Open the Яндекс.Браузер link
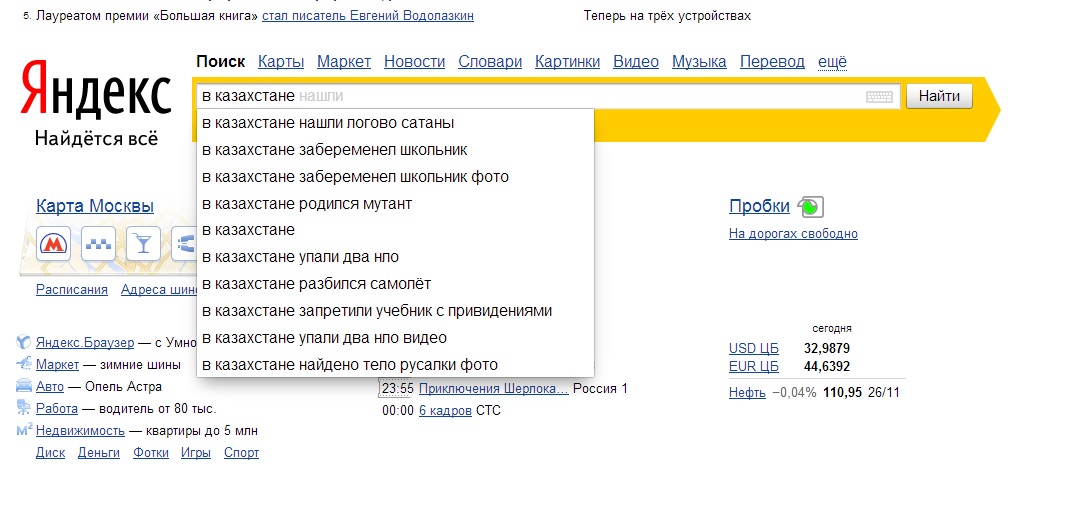This screenshot has height=514, width=1088. 85,343
